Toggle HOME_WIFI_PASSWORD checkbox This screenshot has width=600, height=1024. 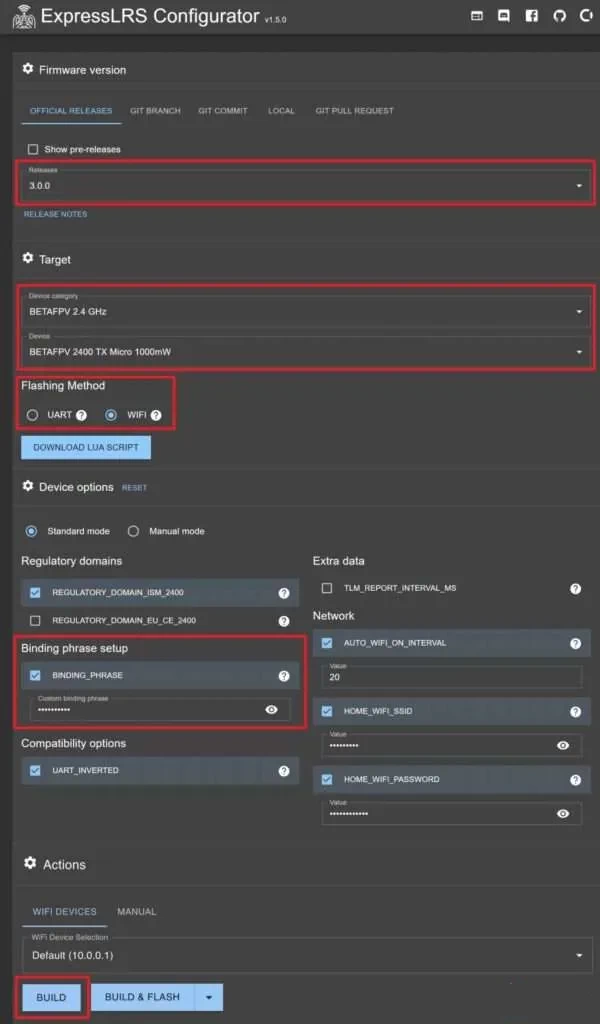click(327, 779)
